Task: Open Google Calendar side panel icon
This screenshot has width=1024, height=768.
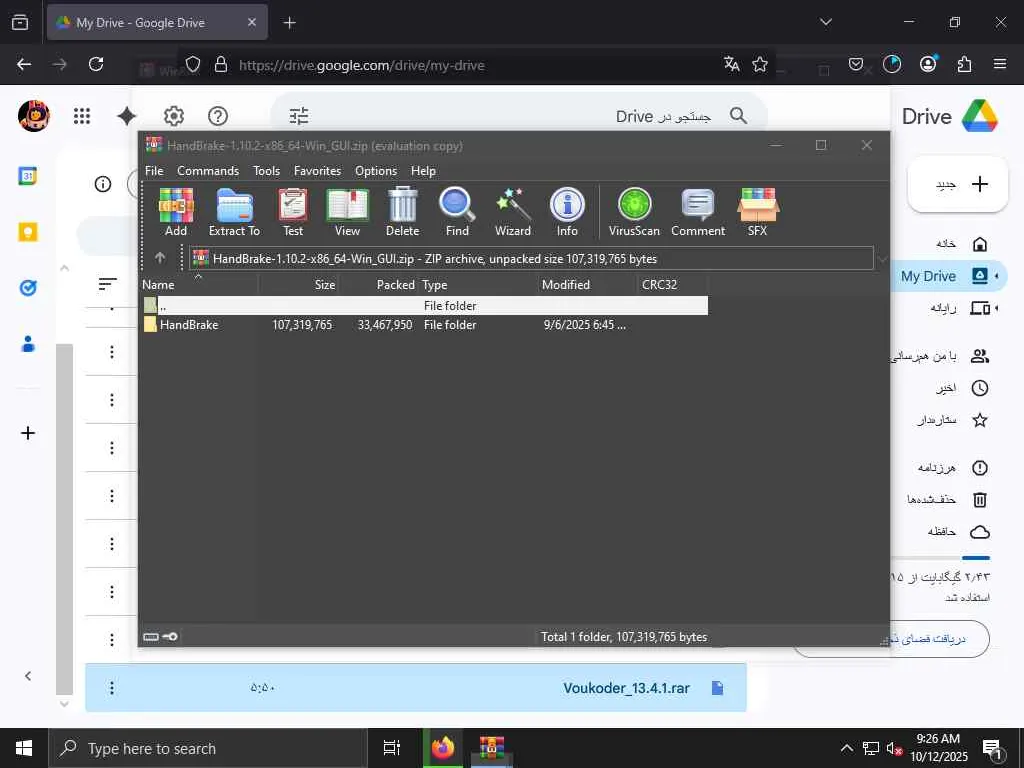Action: click(27, 176)
